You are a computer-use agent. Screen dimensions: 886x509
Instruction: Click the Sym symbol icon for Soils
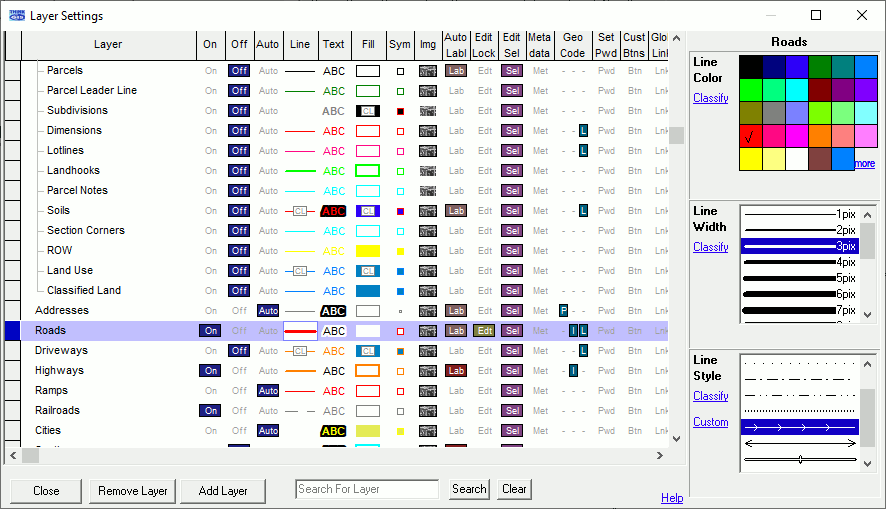coord(400,211)
